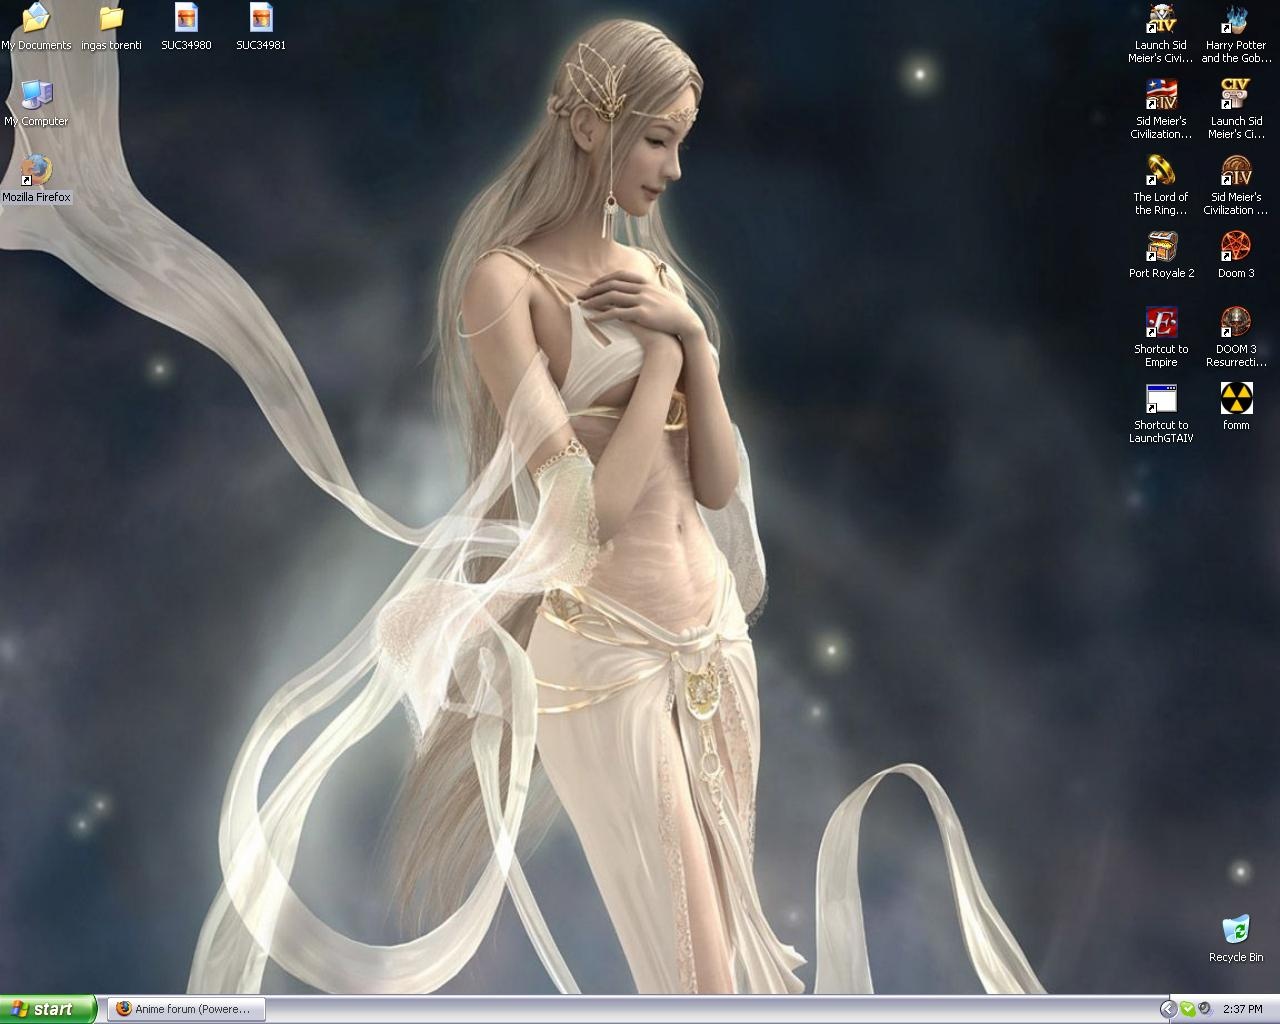1280x1024 pixels.
Task: Select the SUC34980 file icon
Action: pyautogui.click(x=186, y=18)
